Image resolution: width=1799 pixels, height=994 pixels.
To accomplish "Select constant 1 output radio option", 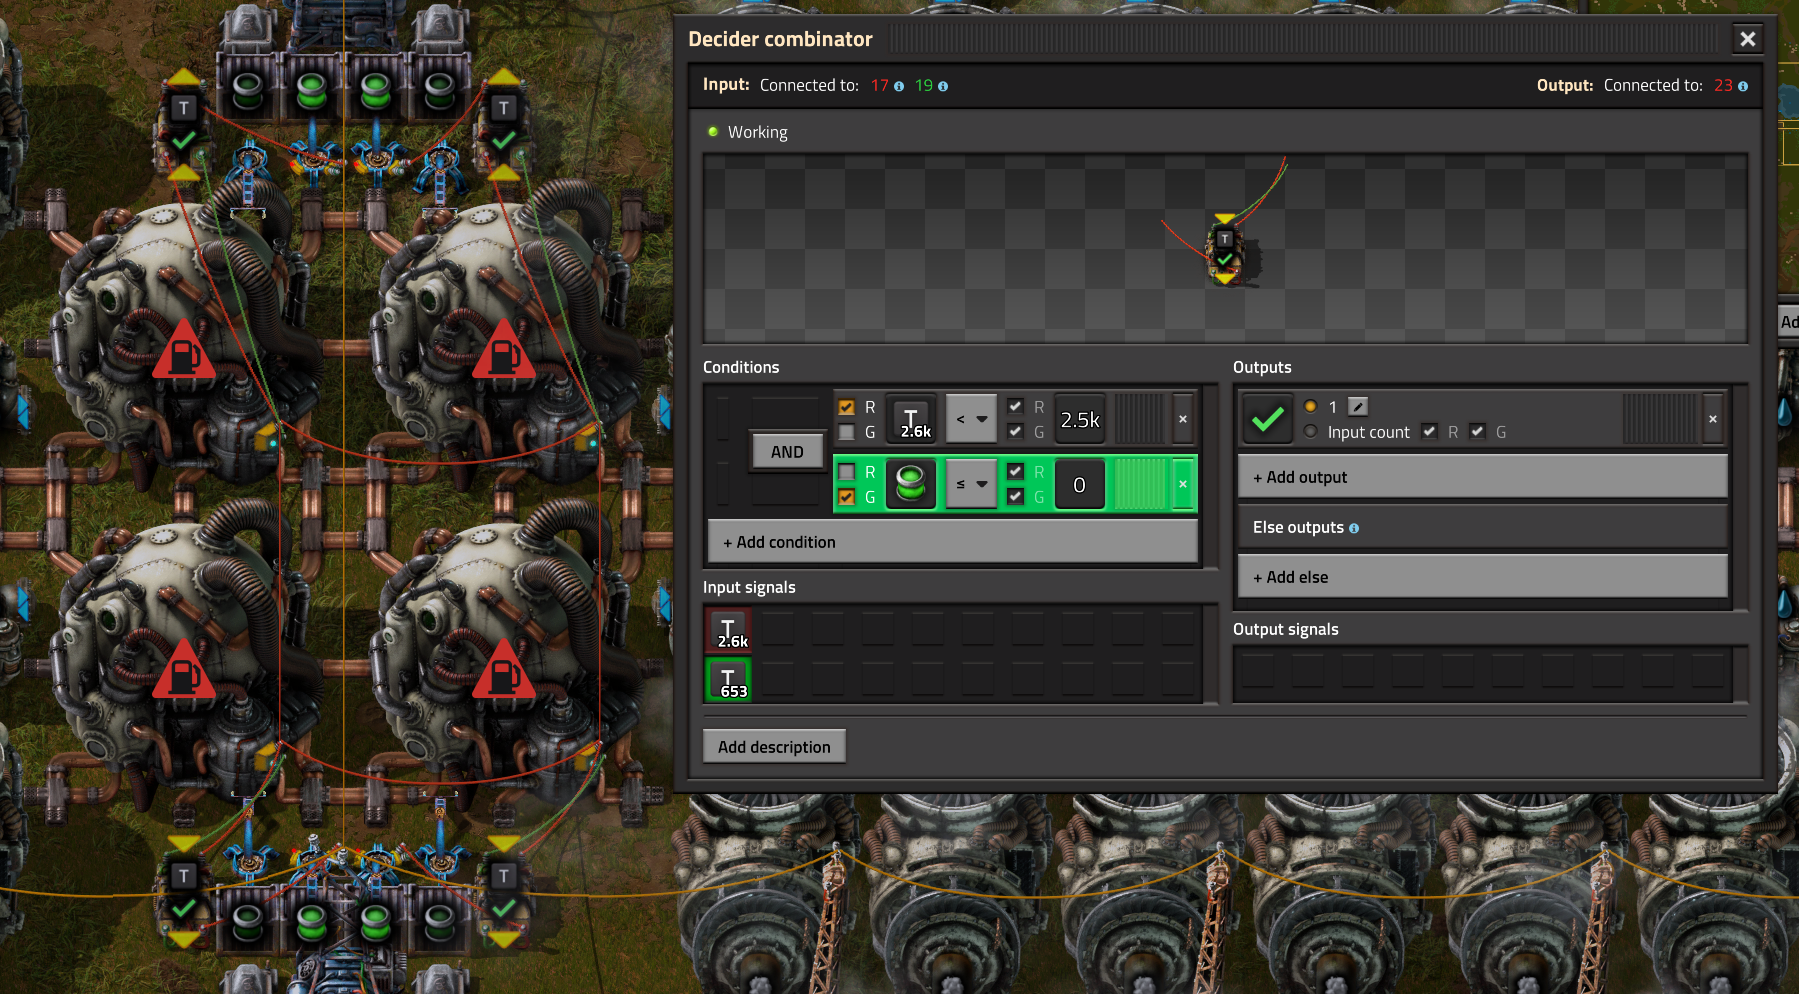I will [x=1311, y=406].
